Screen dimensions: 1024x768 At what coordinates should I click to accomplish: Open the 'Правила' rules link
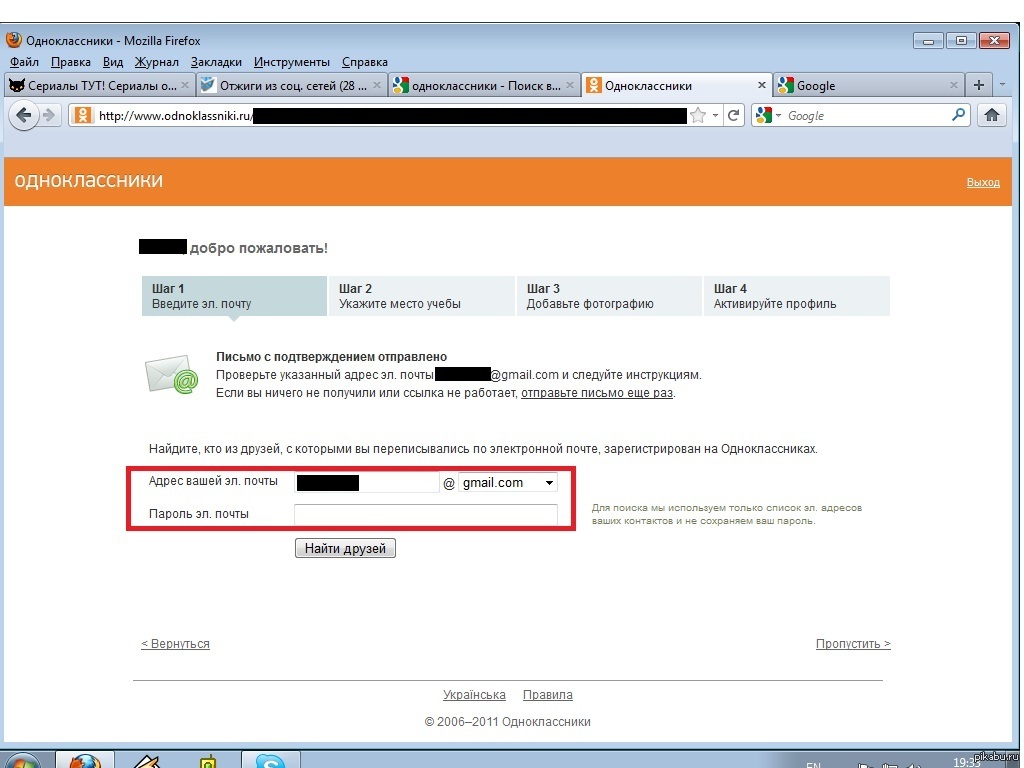[x=547, y=695]
